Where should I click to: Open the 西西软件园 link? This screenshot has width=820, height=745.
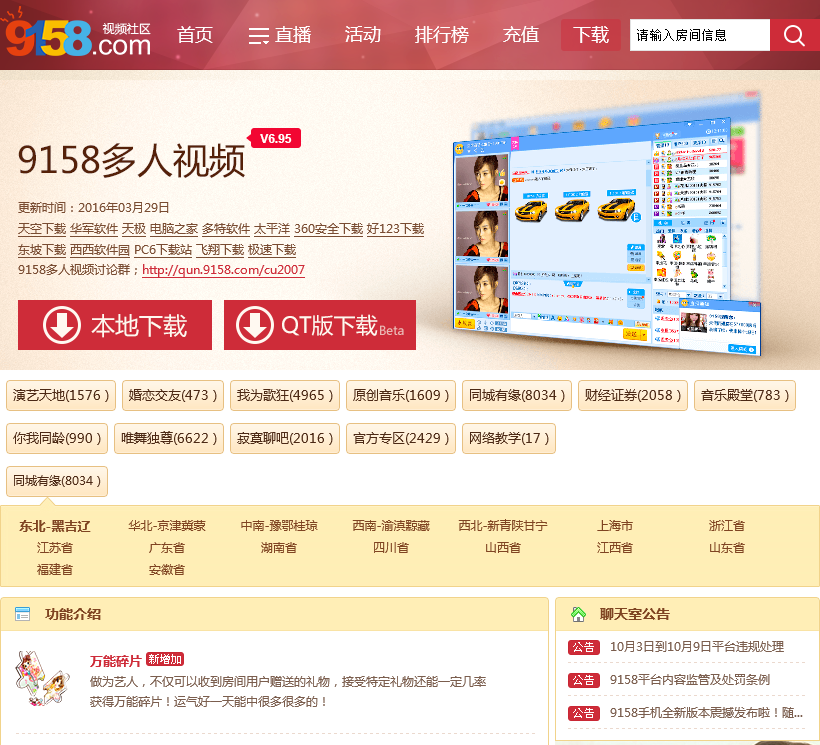coord(100,250)
